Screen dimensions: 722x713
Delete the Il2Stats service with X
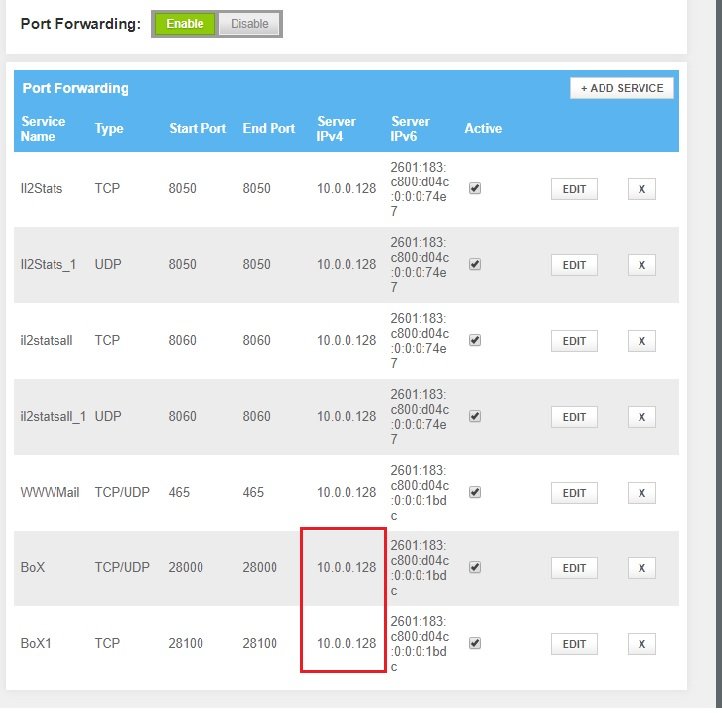point(641,189)
